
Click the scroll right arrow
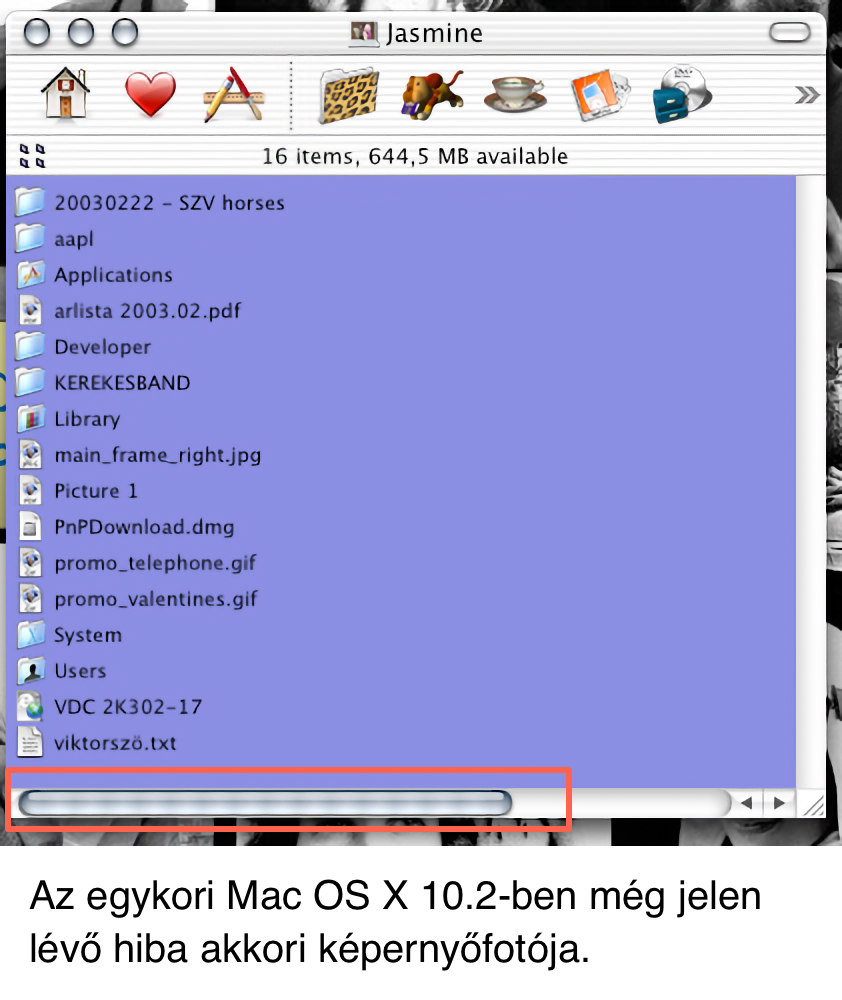(779, 802)
